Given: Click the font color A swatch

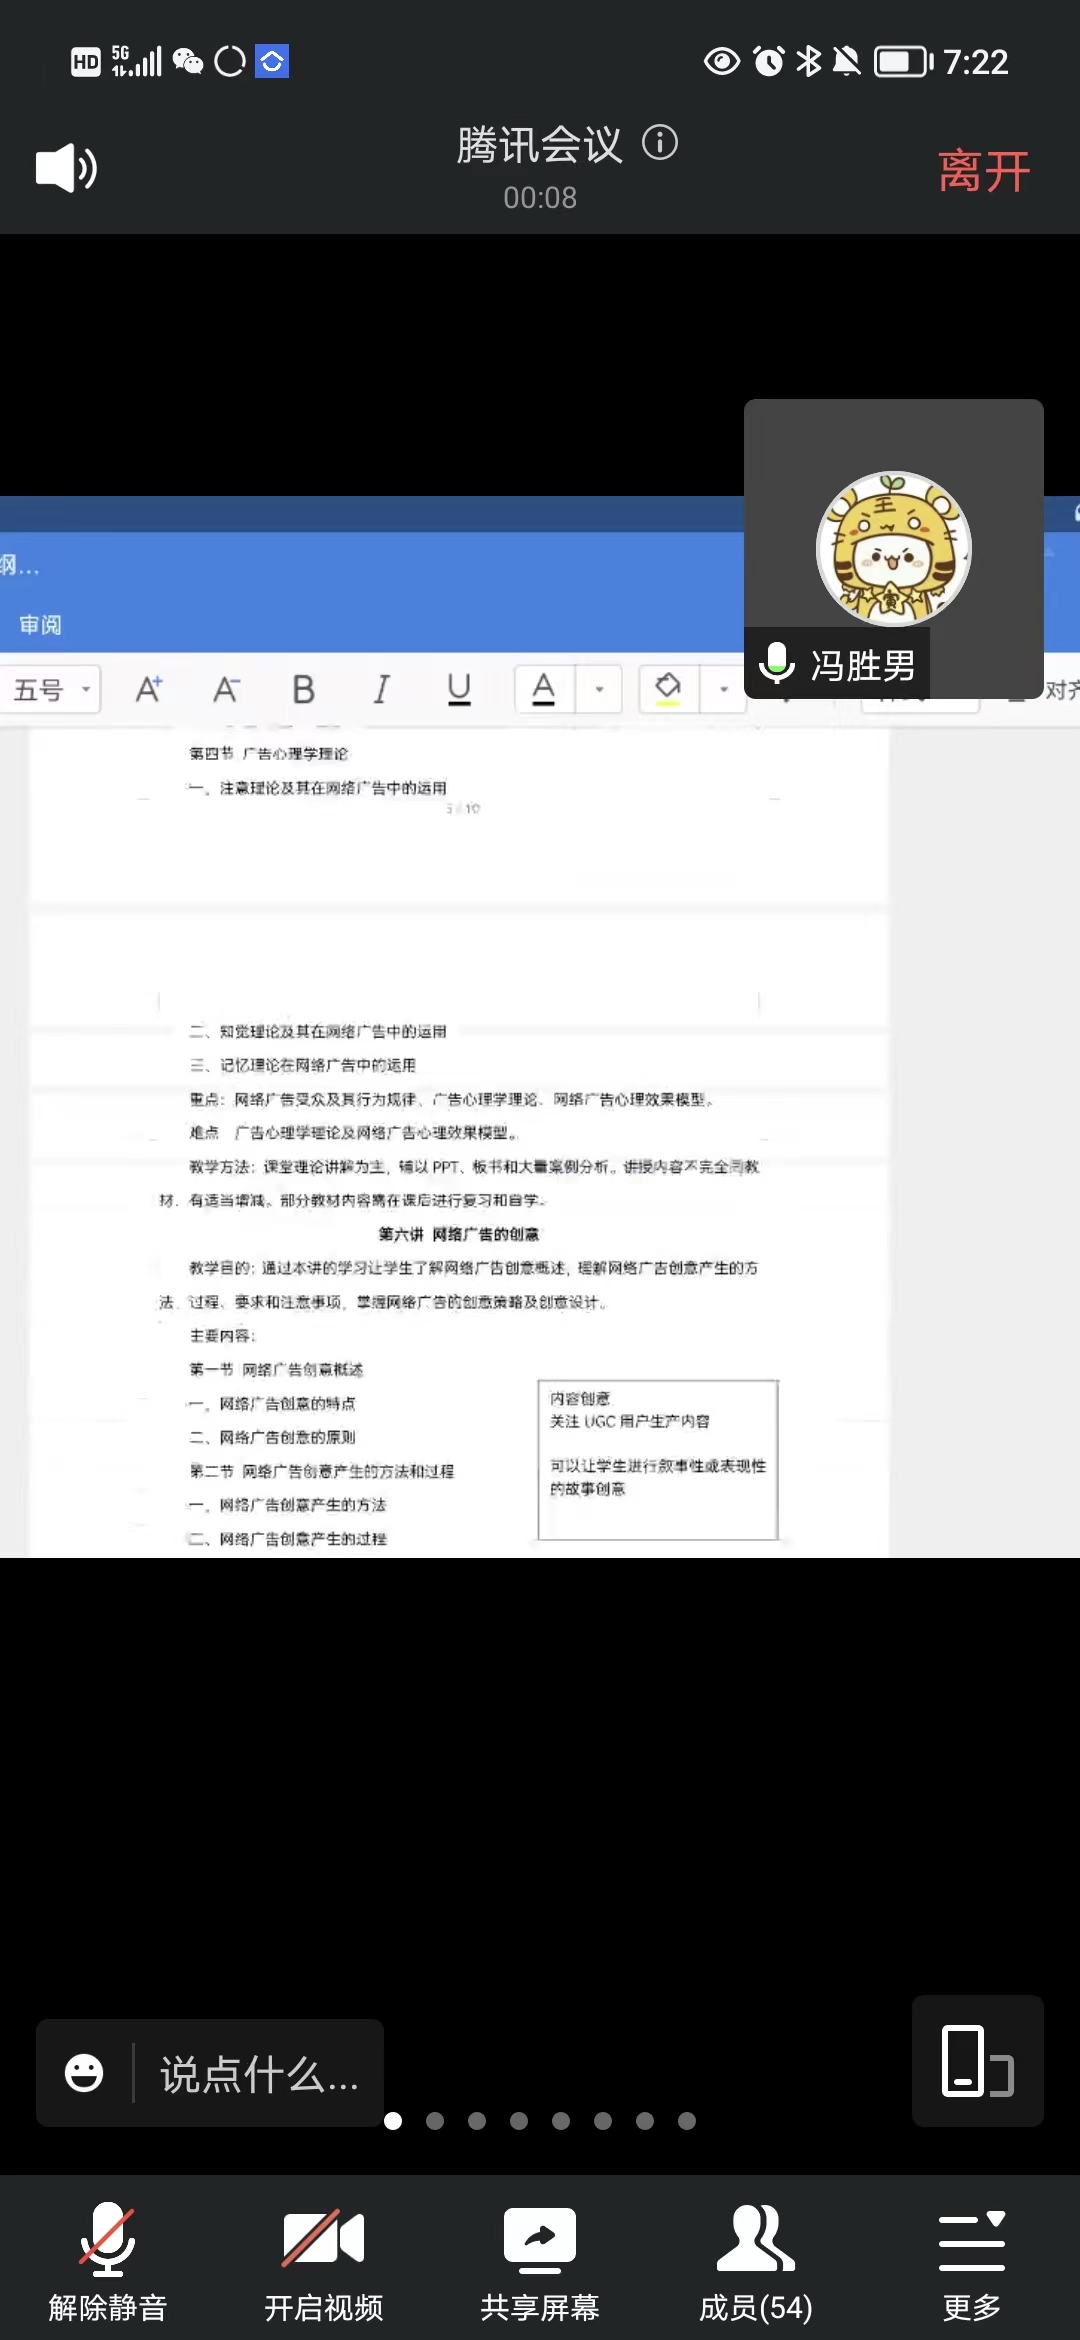Looking at the screenshot, I should pos(543,689).
